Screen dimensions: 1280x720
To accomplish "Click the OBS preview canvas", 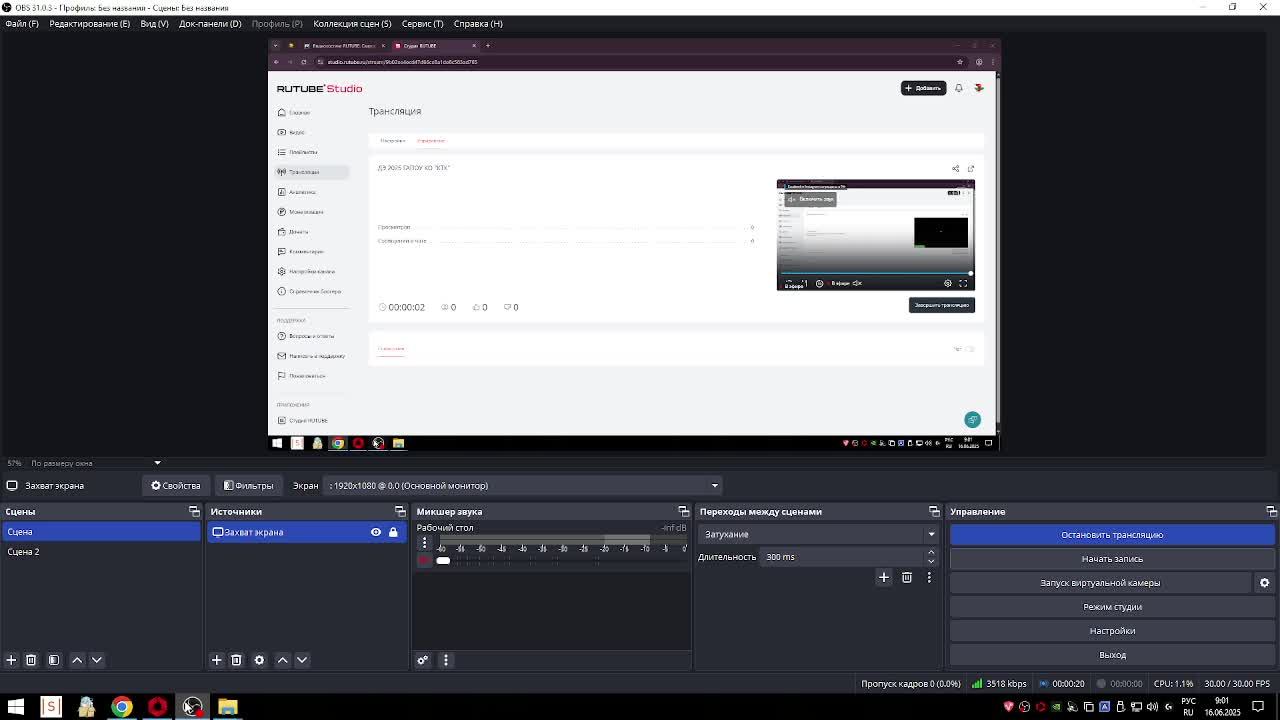I will click(634, 245).
